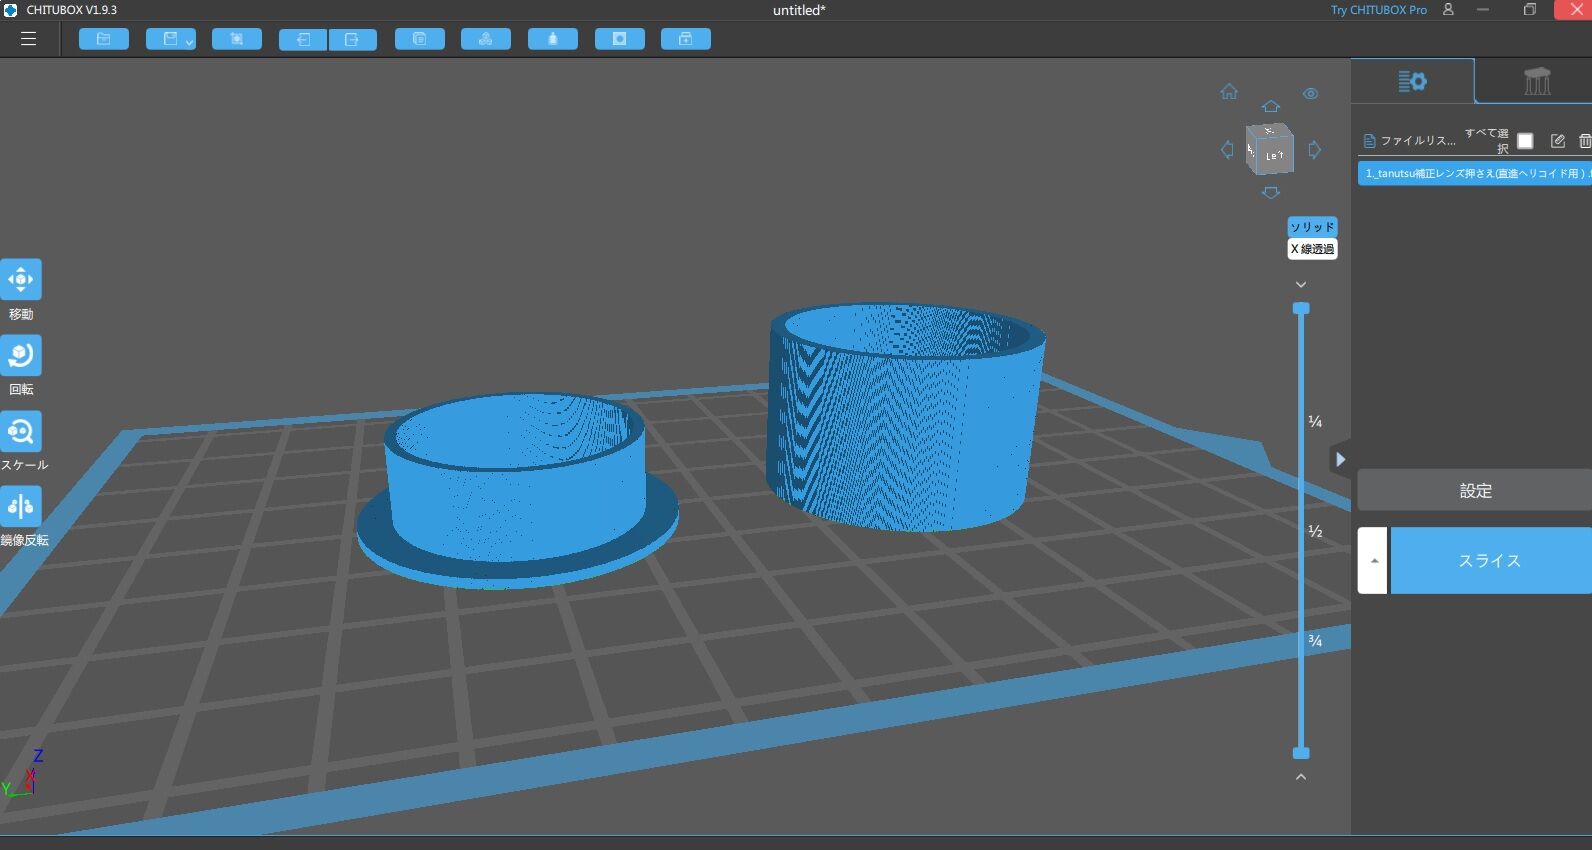Screen dimensions: 1592x850
Task: Open the hamburger main menu
Action: pos(28,39)
